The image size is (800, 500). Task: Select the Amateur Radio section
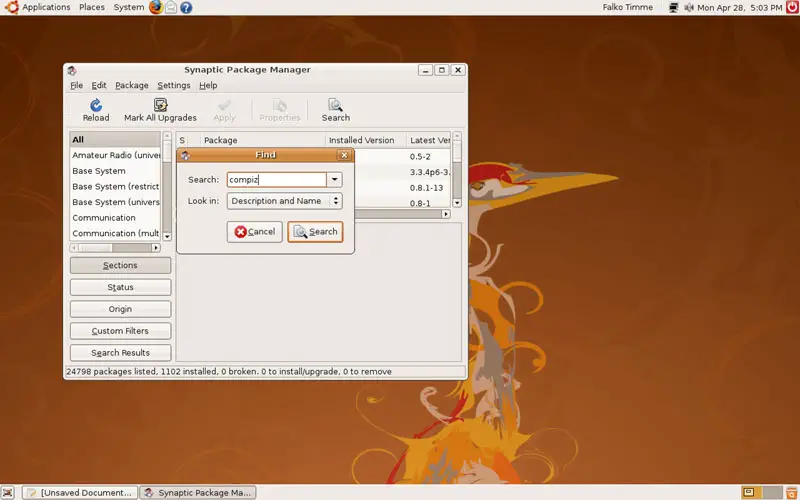click(x=115, y=155)
